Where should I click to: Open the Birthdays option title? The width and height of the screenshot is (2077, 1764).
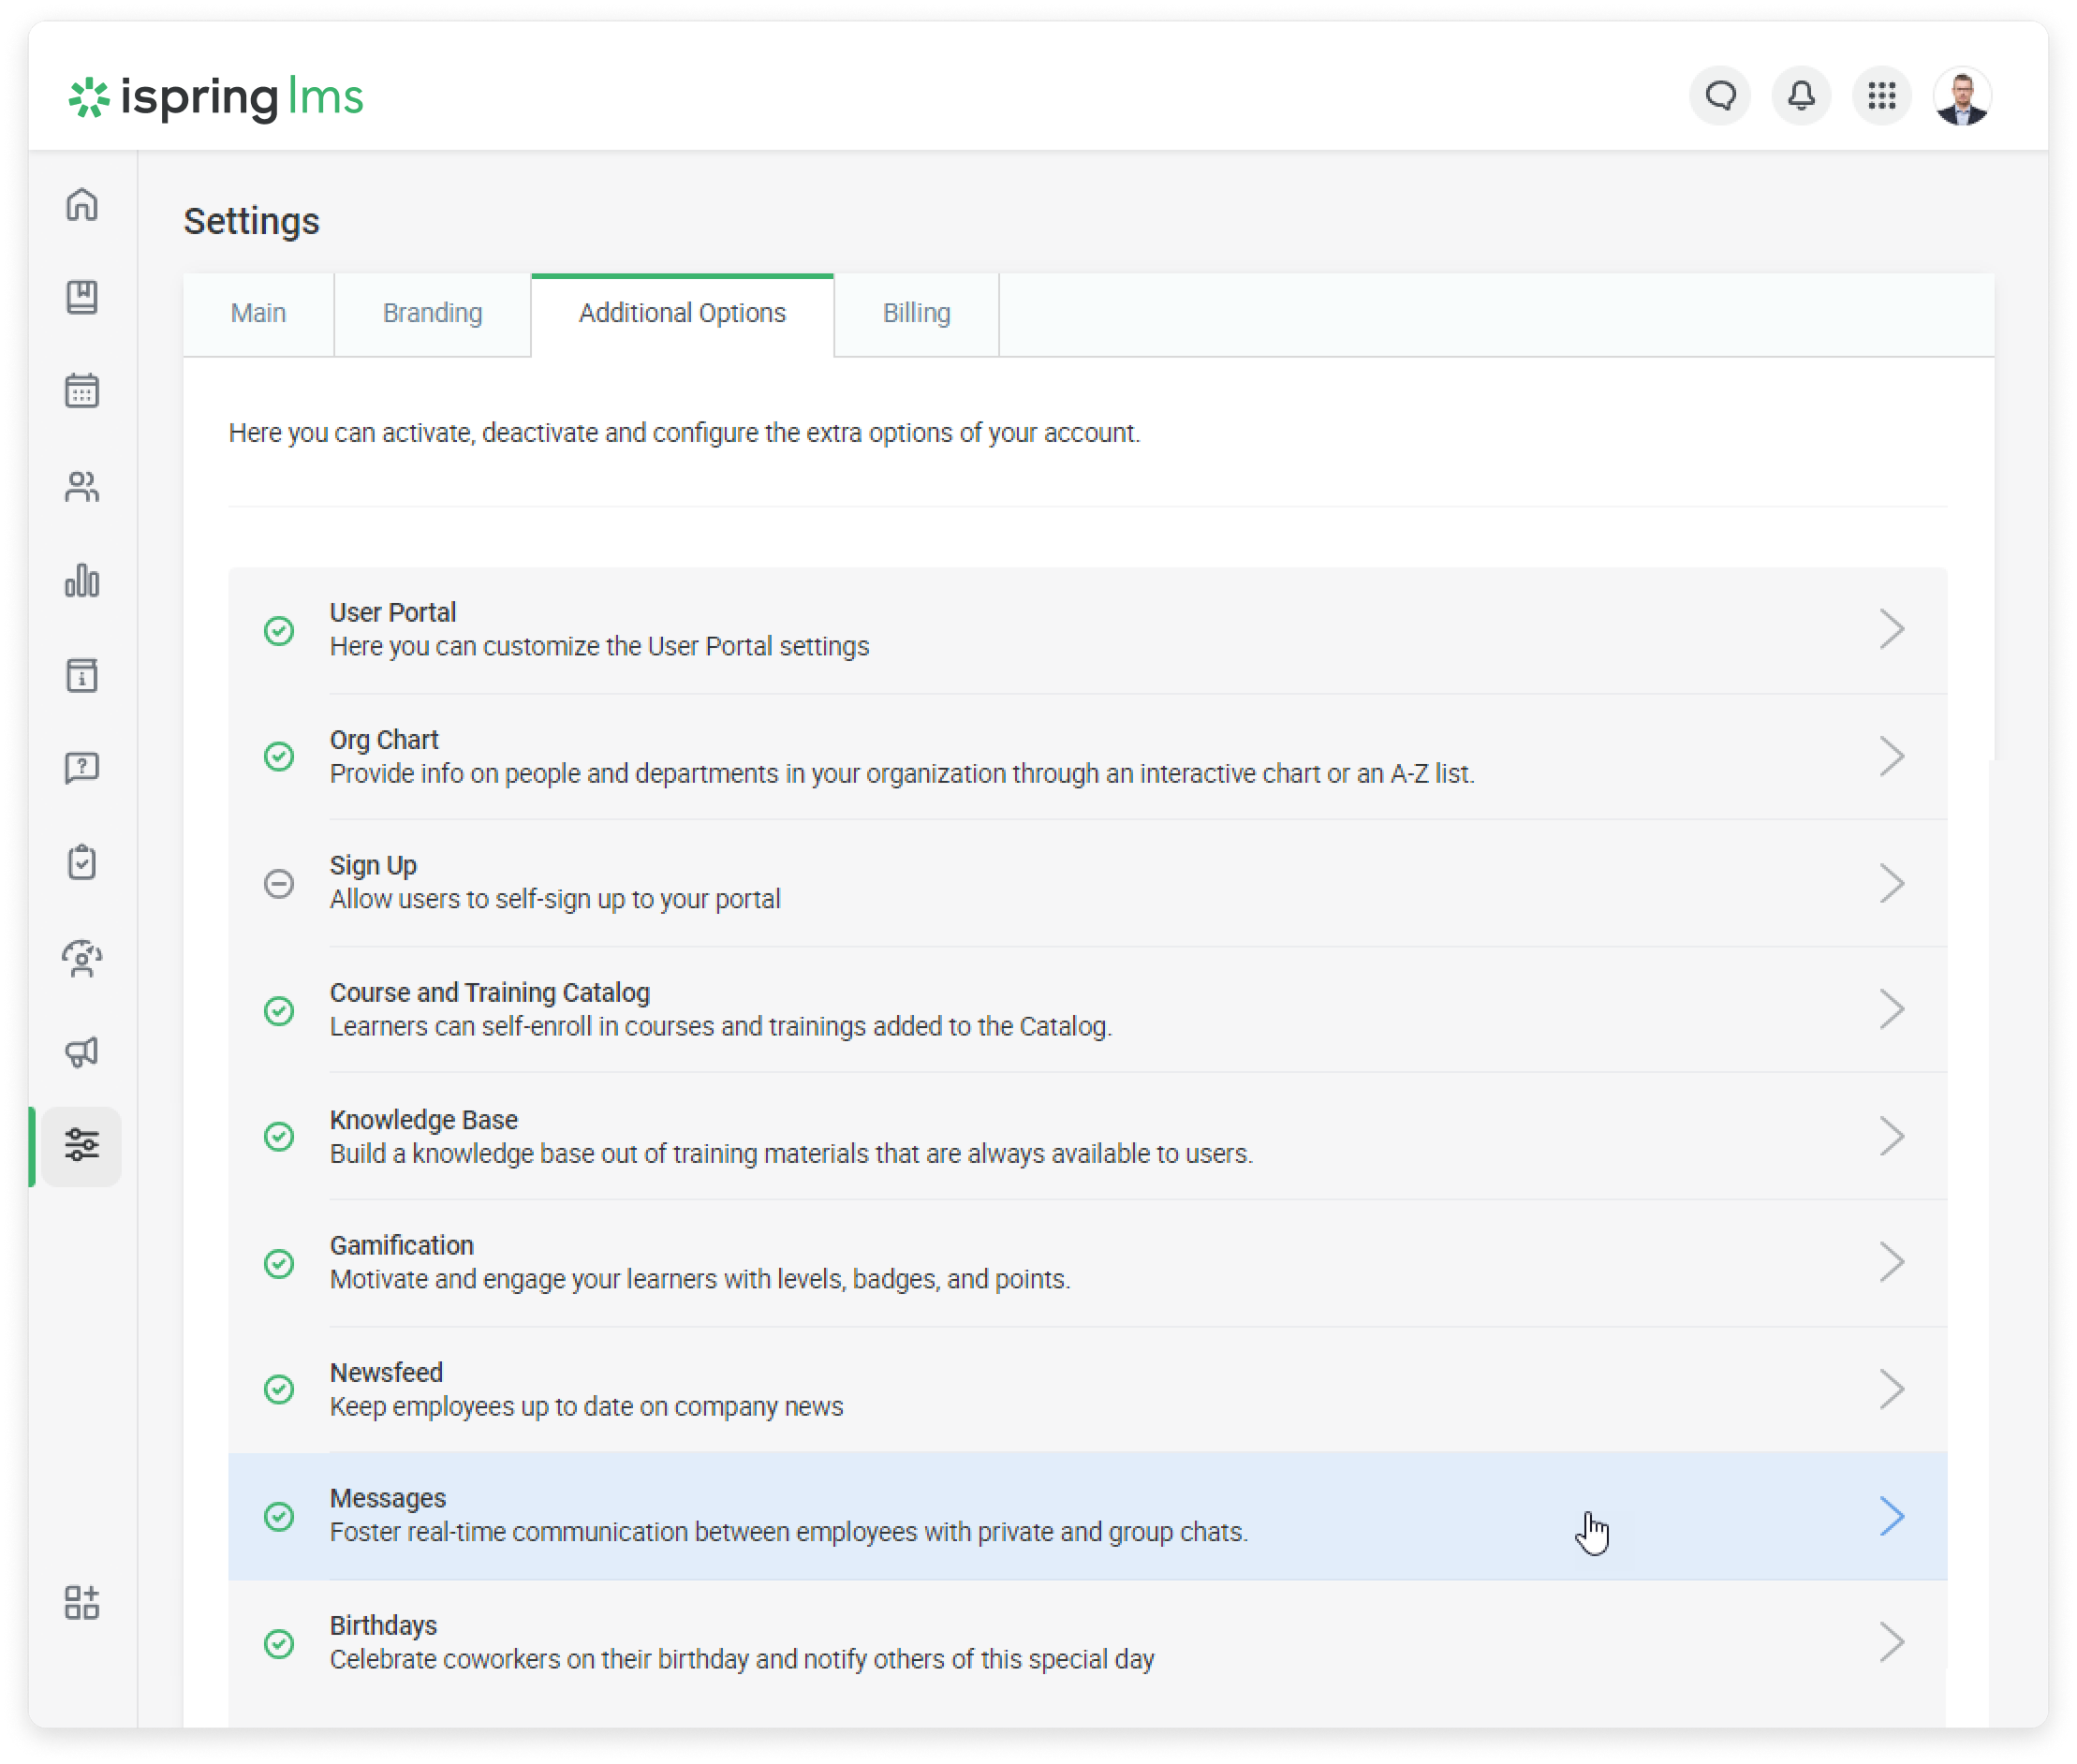[383, 1625]
